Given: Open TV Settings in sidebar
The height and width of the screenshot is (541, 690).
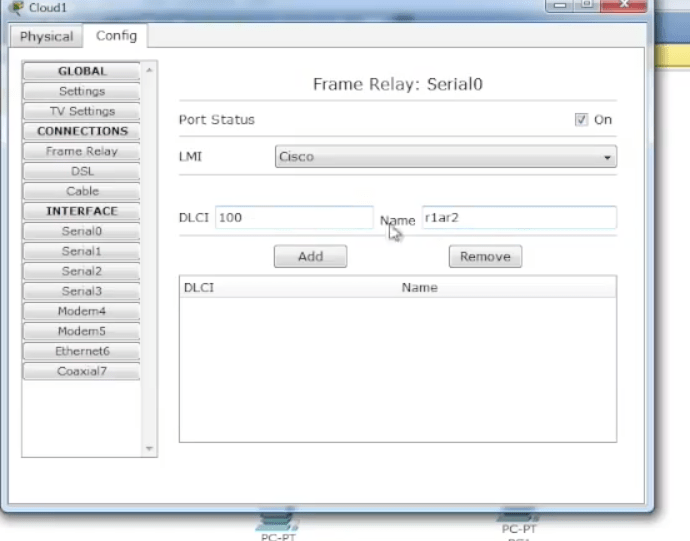Looking at the screenshot, I should tap(82, 111).
